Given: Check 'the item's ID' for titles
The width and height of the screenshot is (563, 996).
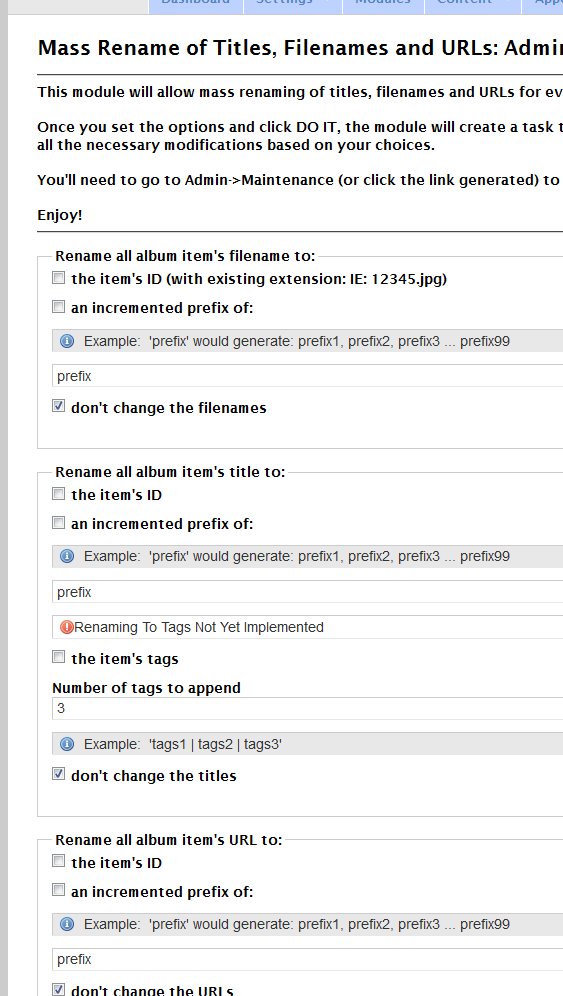Looking at the screenshot, I should (x=58, y=494).
